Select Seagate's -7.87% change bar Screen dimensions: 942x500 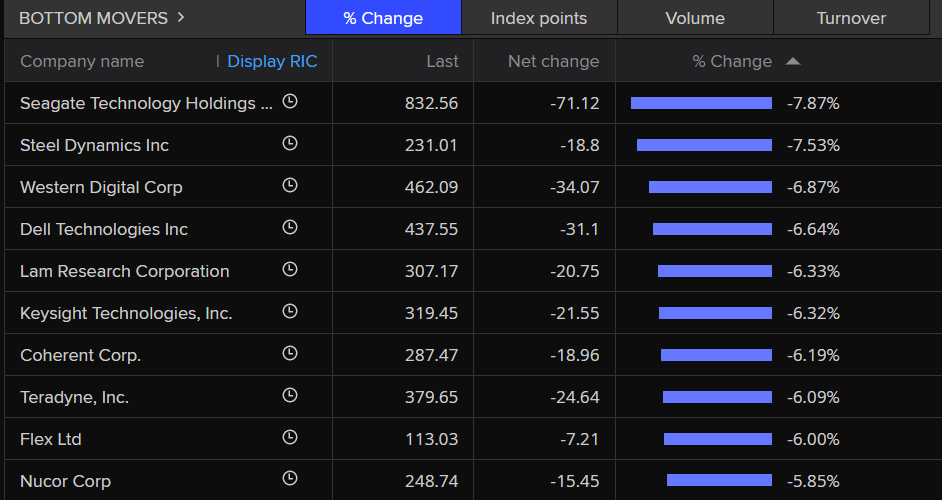701,103
